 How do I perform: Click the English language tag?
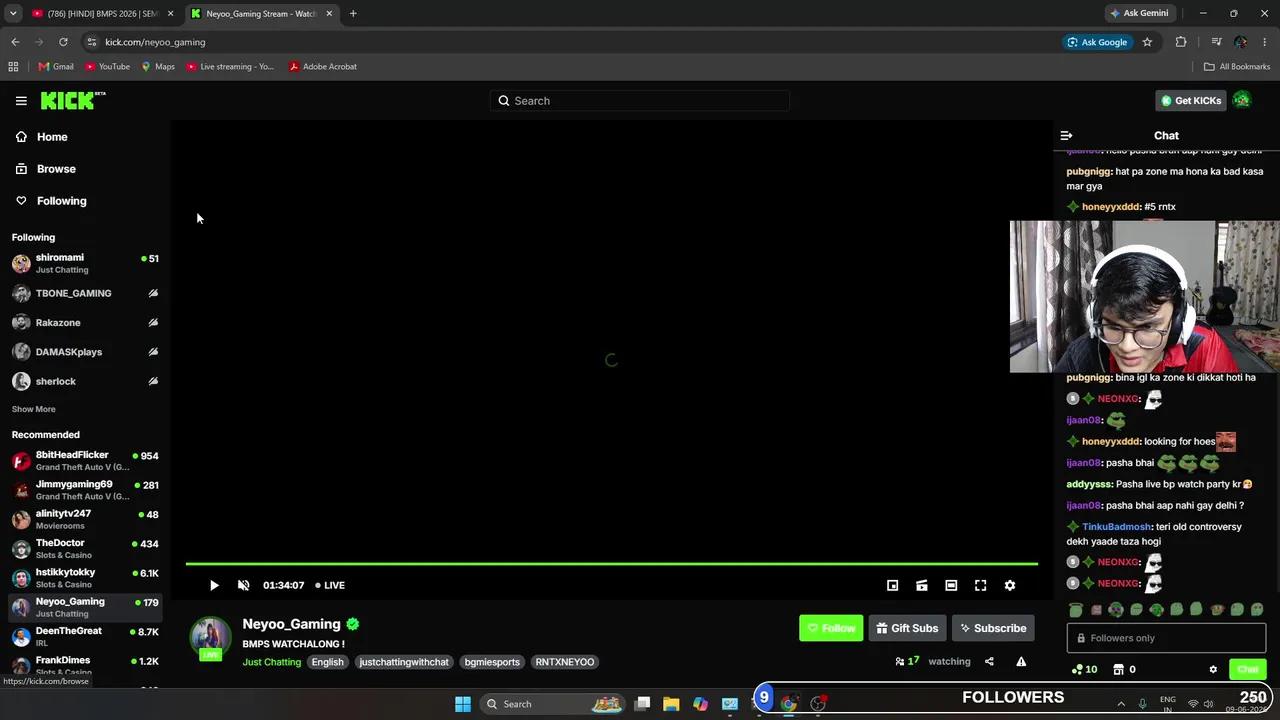327,662
